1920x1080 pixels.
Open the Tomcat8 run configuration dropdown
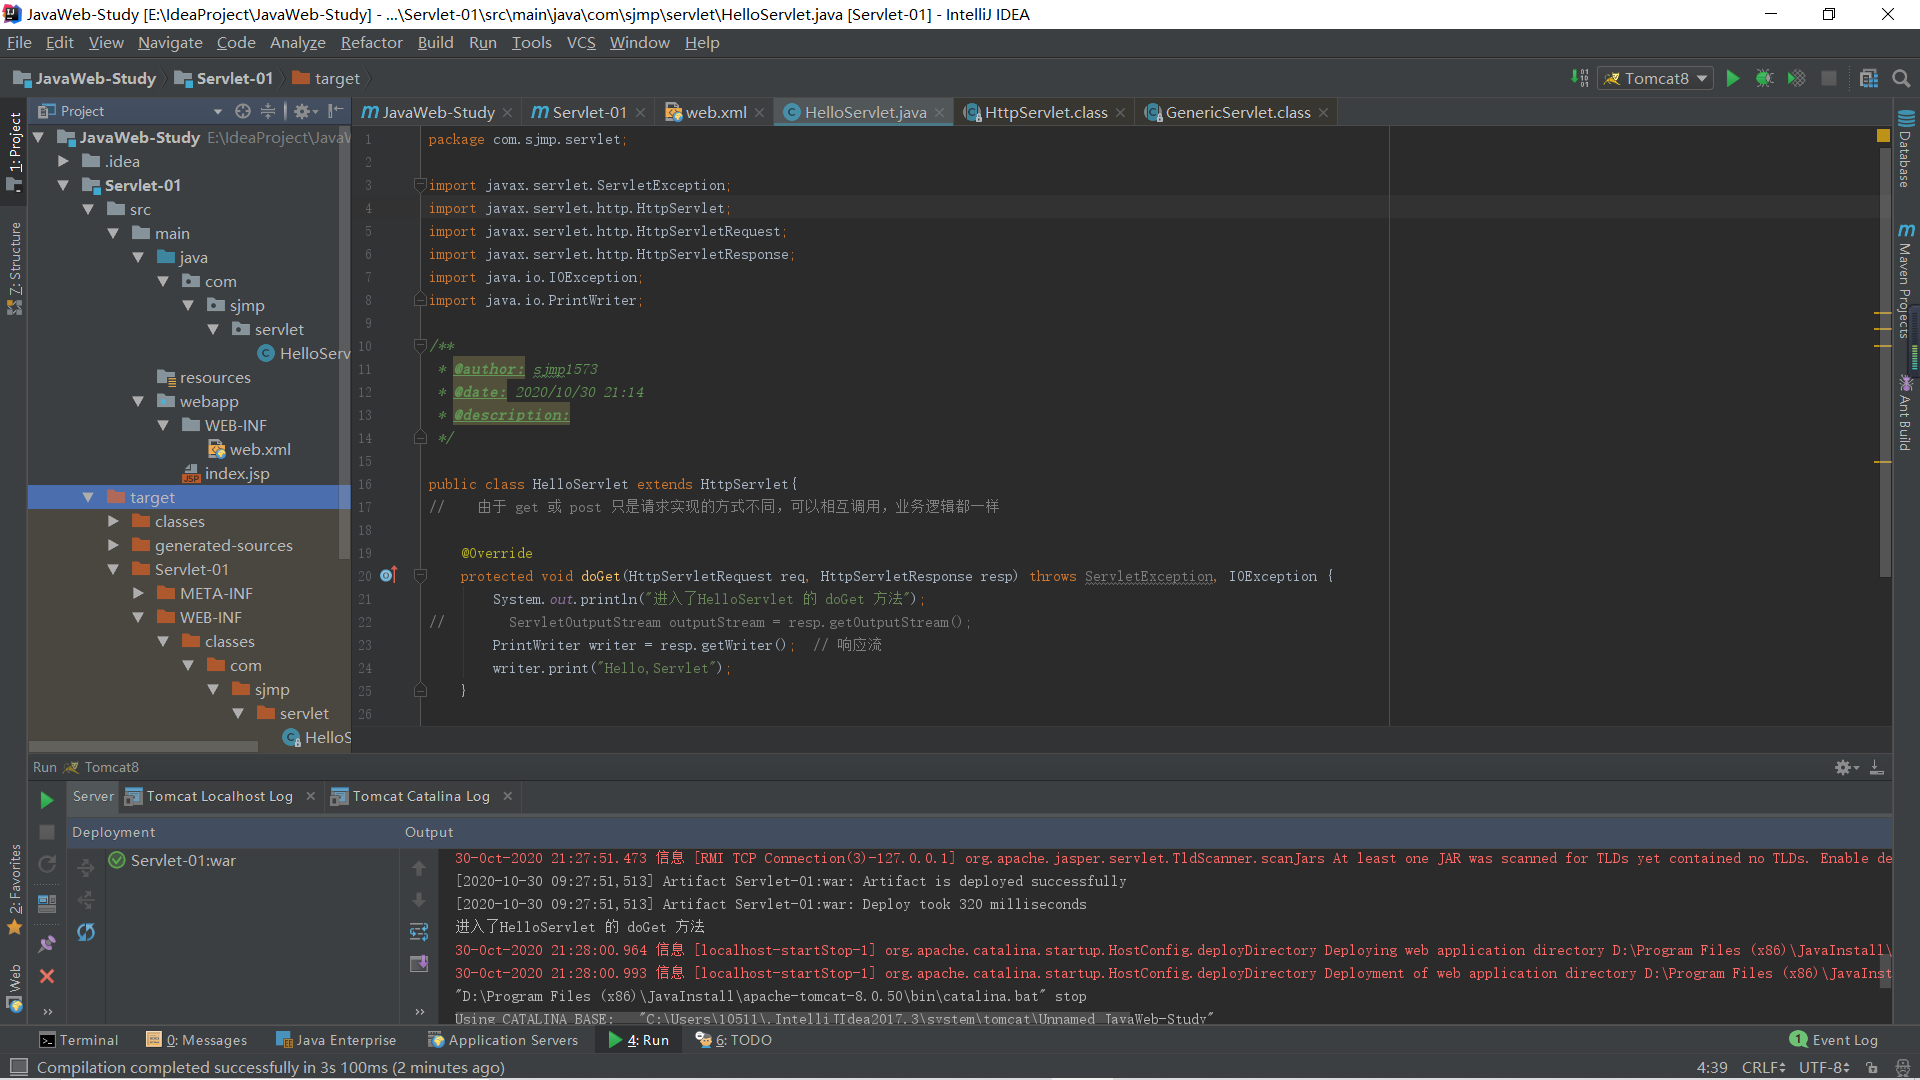coord(1656,78)
